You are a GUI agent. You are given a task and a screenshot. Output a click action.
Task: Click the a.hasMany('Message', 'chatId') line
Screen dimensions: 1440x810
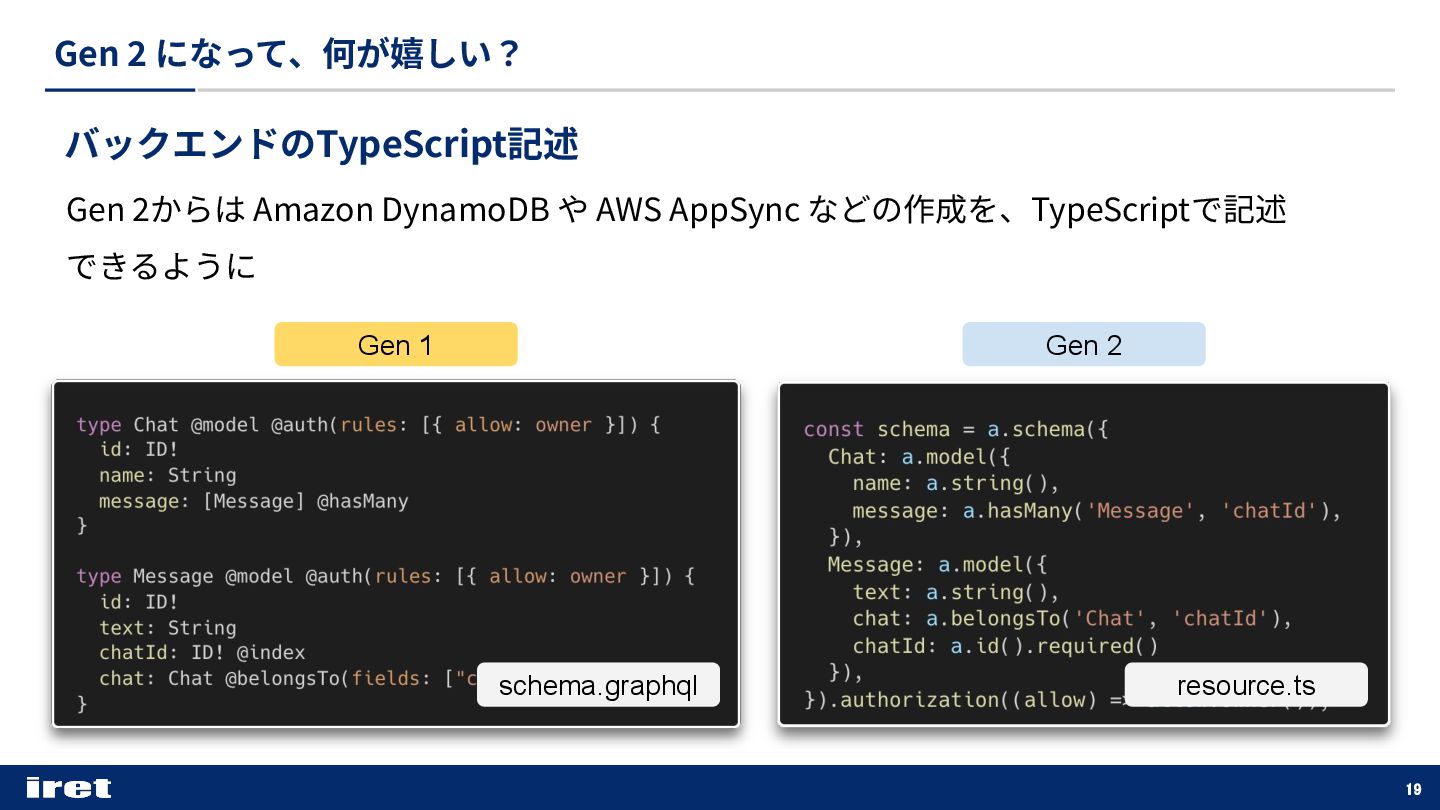point(1097,511)
